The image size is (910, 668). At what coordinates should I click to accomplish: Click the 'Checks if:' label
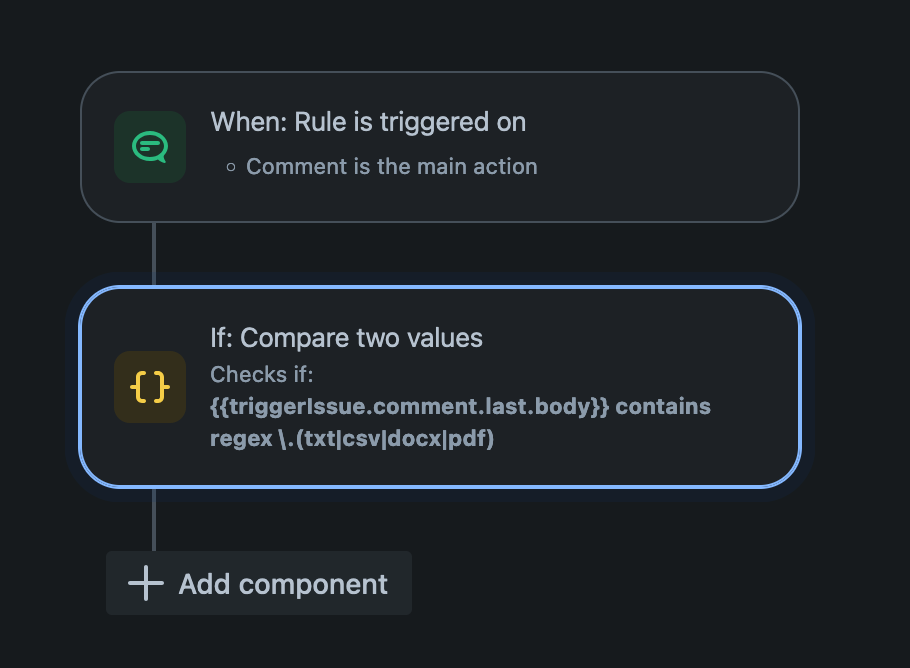[x=262, y=374]
